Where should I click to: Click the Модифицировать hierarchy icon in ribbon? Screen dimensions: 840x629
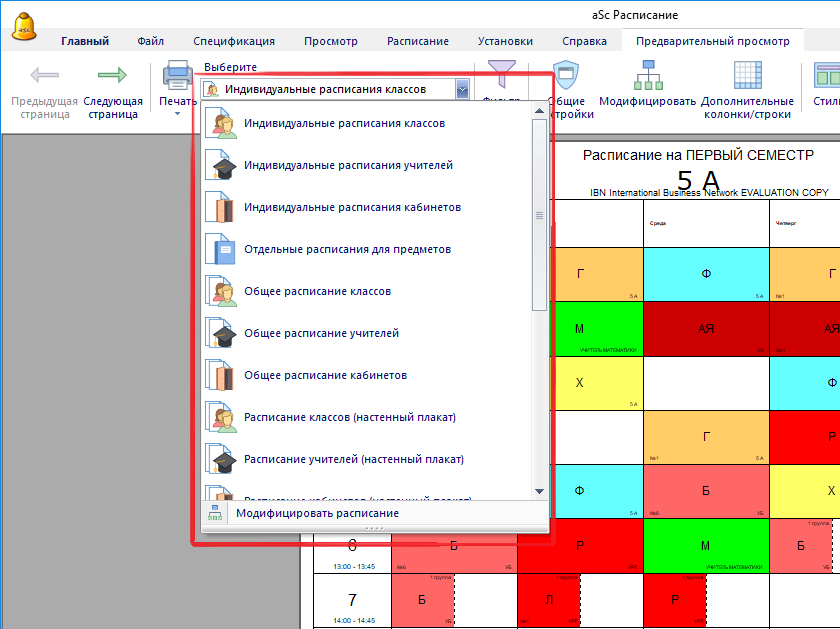(x=647, y=77)
